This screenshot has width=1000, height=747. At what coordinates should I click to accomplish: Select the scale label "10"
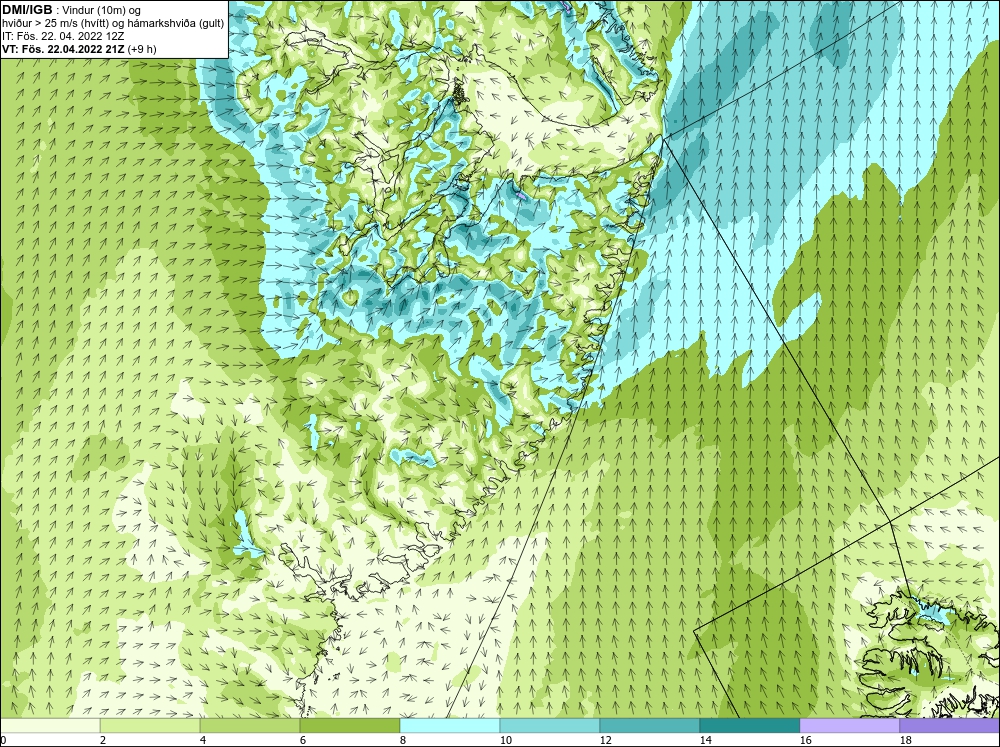click(x=506, y=740)
